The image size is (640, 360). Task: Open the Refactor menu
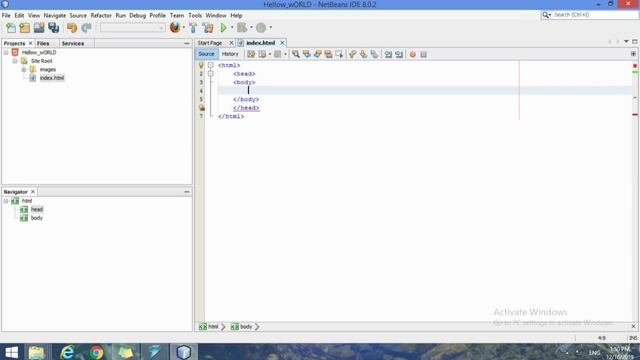coord(101,16)
